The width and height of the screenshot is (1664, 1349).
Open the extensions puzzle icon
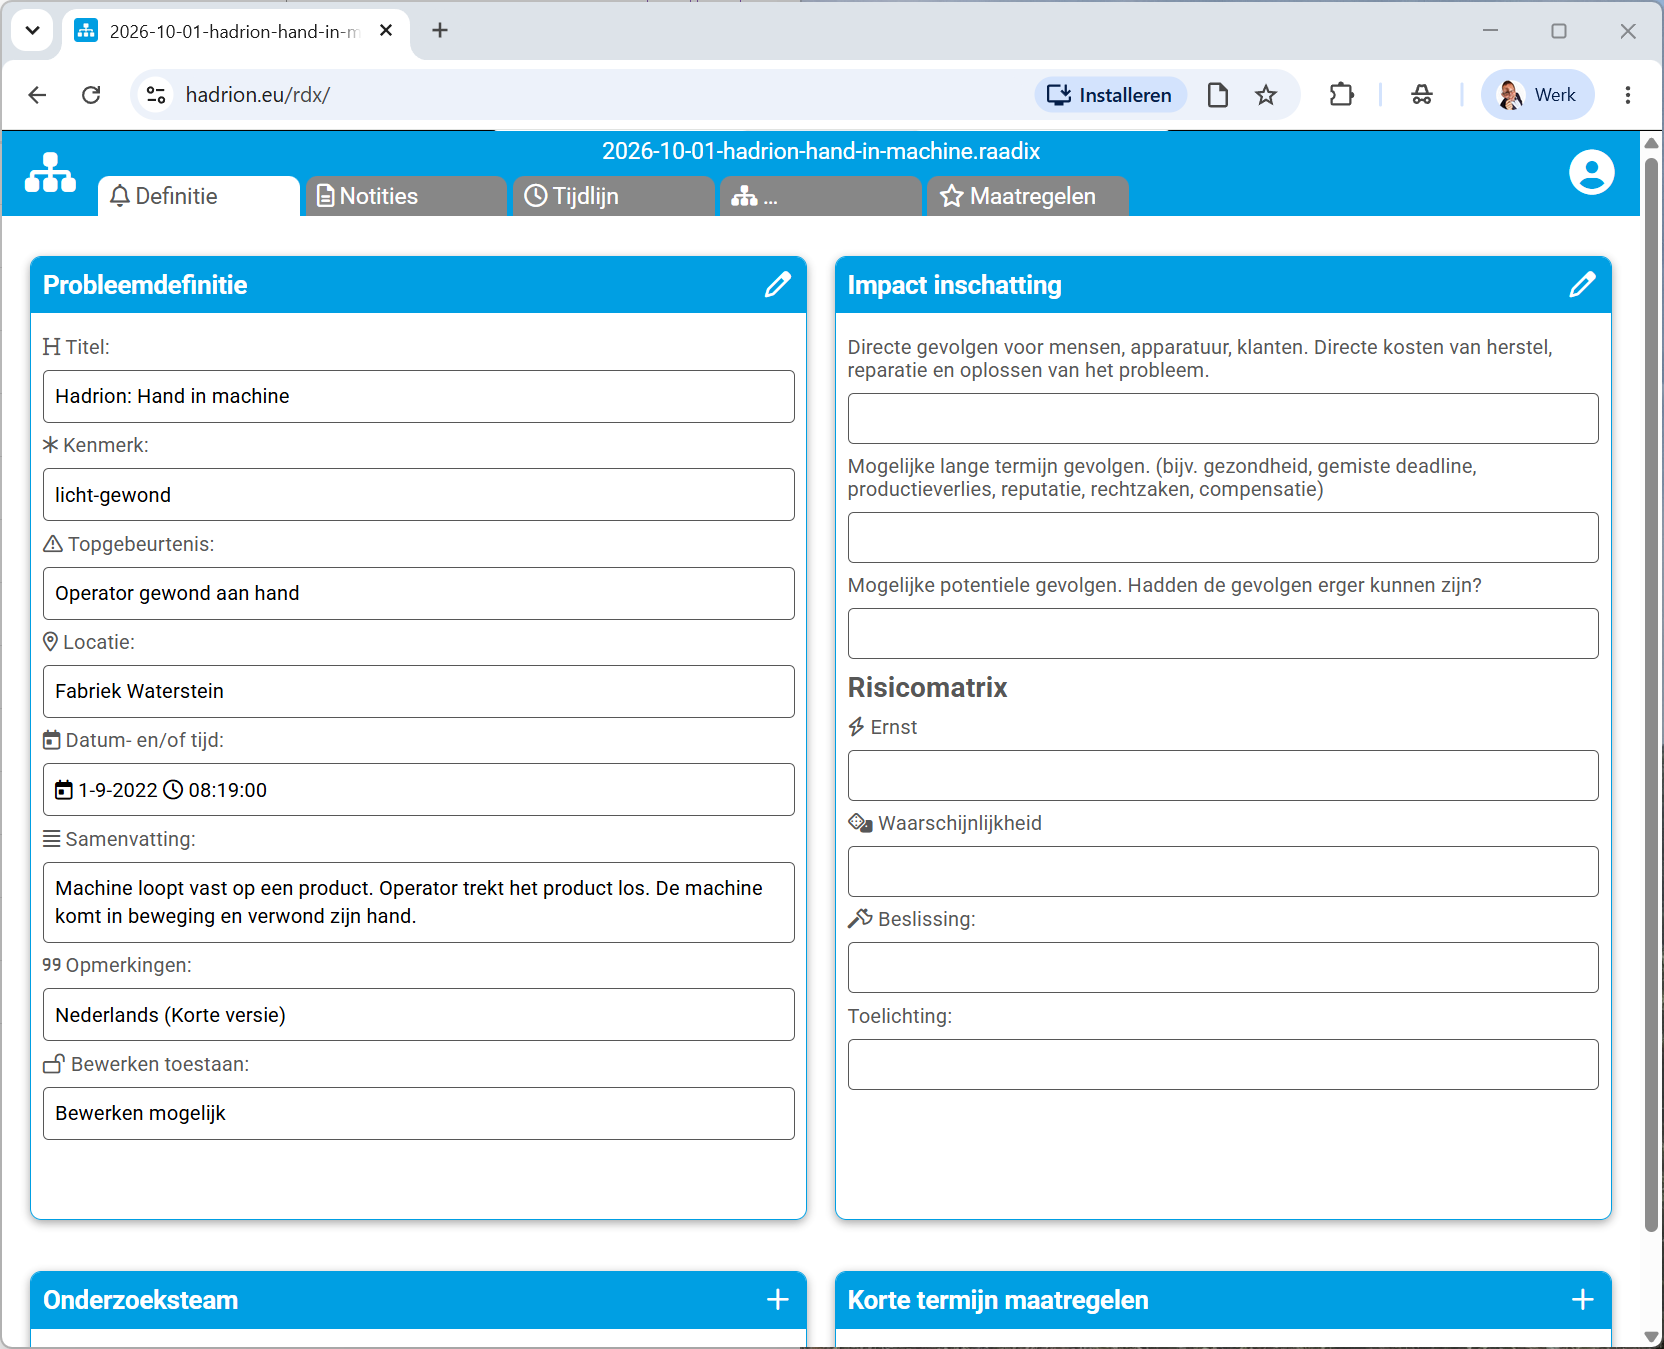1342,95
